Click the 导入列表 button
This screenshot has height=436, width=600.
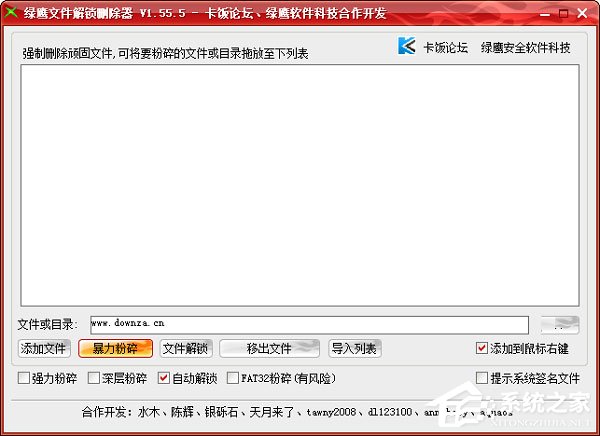pyautogui.click(x=355, y=349)
